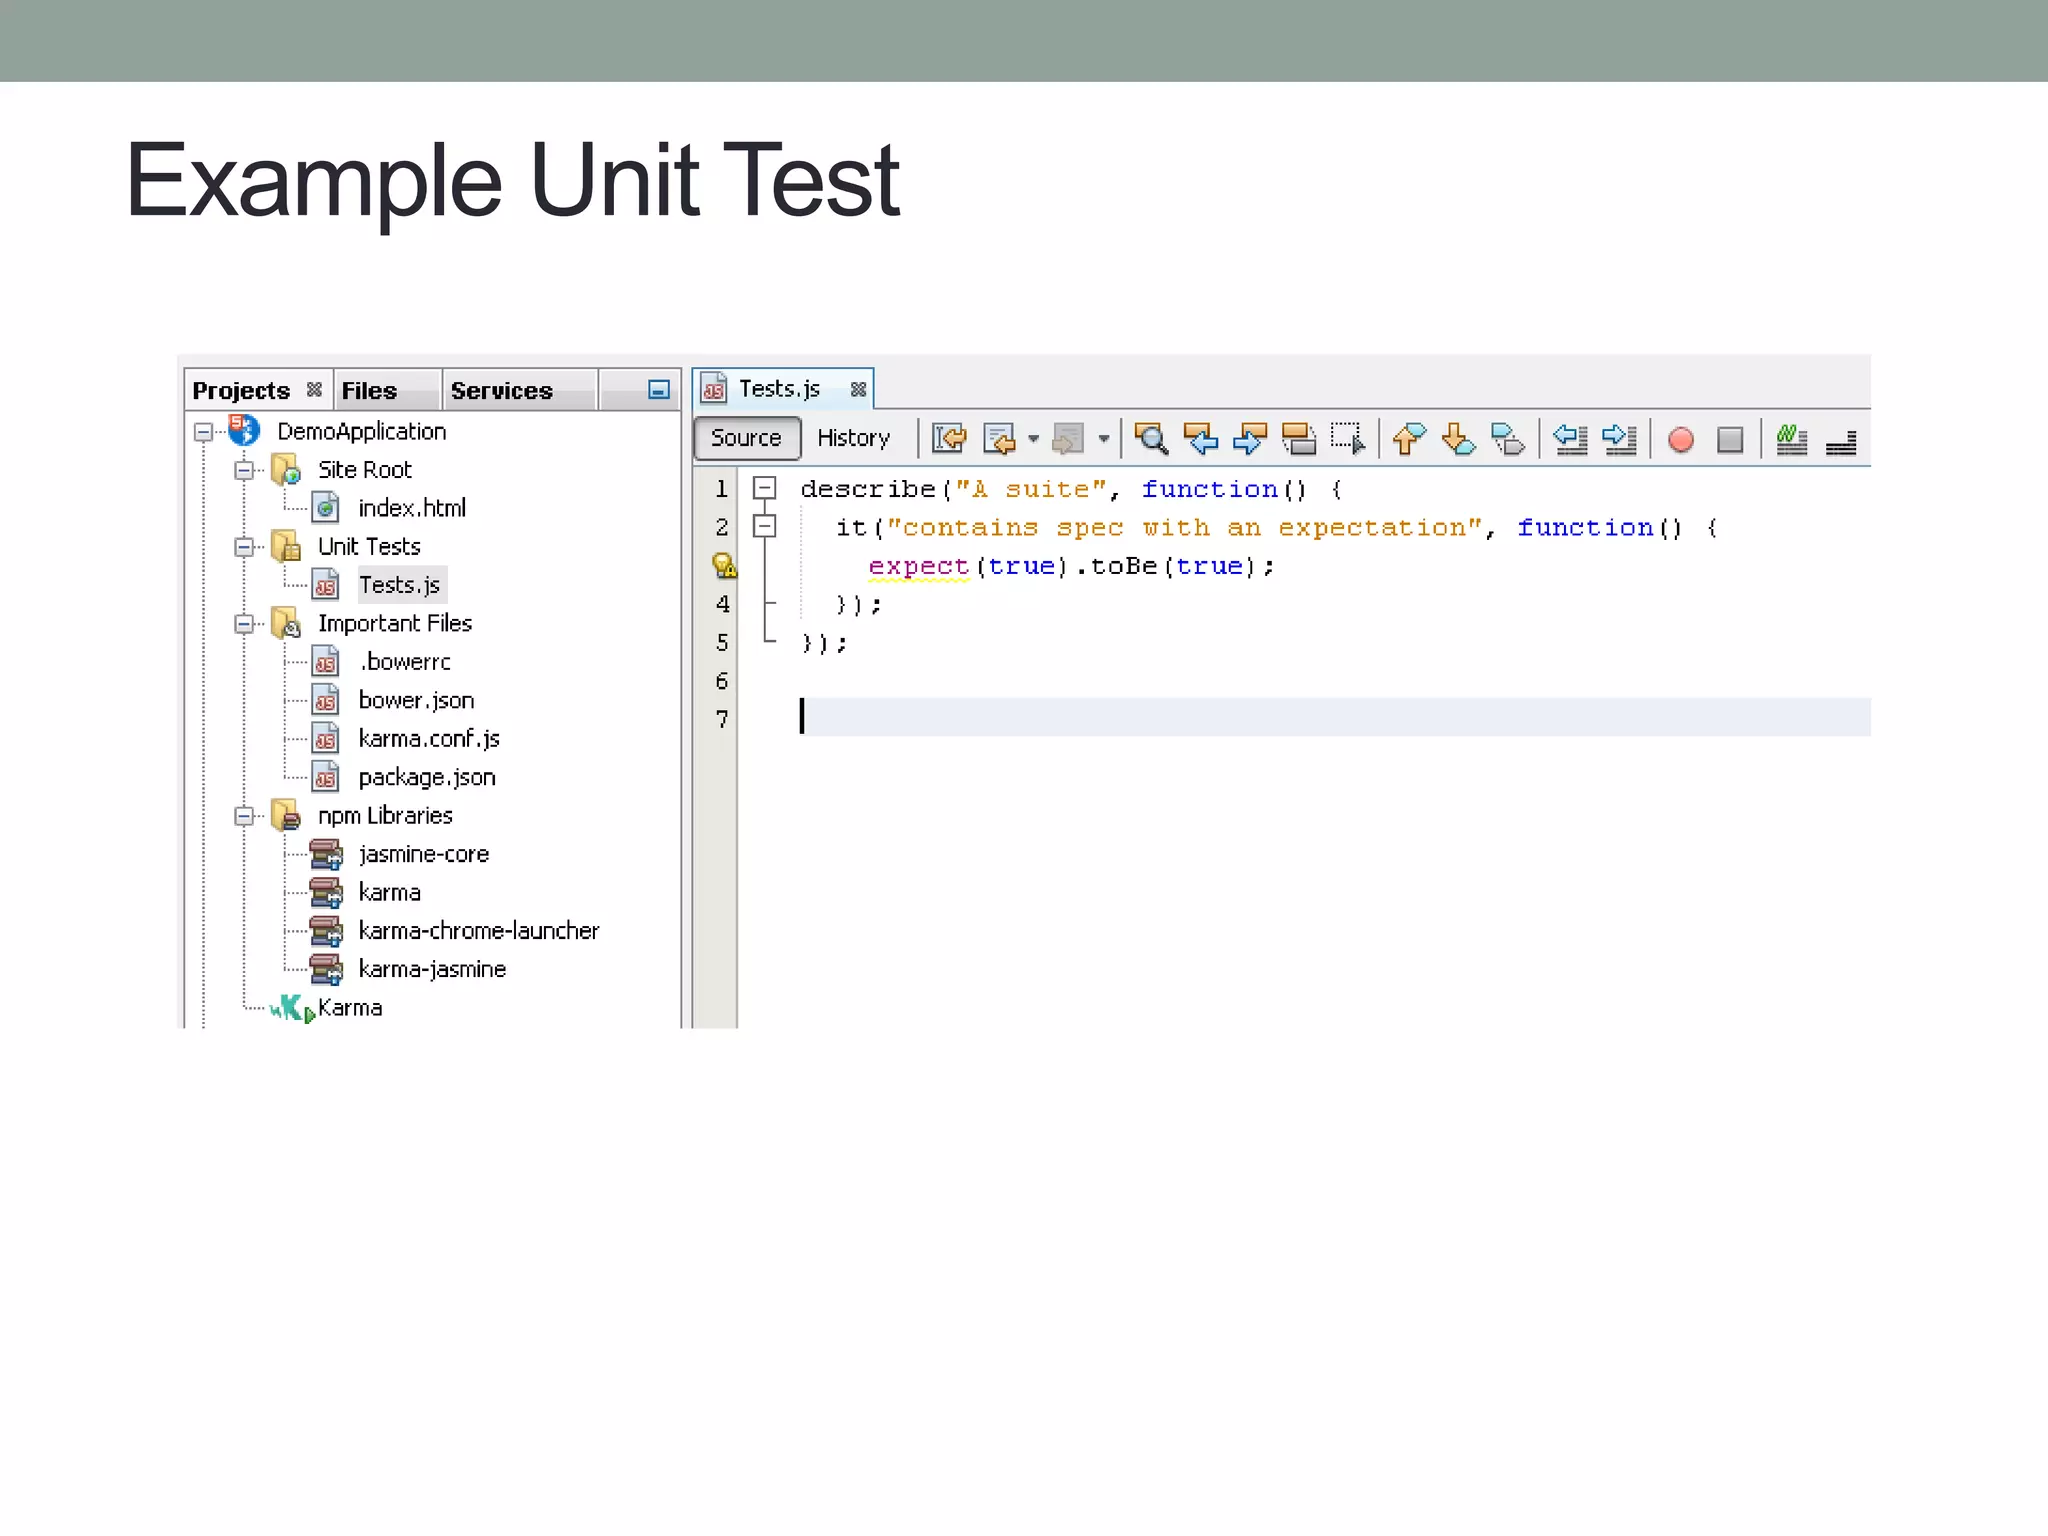Close the Tests.js editor tab
This screenshot has width=2048, height=1536.
pyautogui.click(x=858, y=389)
